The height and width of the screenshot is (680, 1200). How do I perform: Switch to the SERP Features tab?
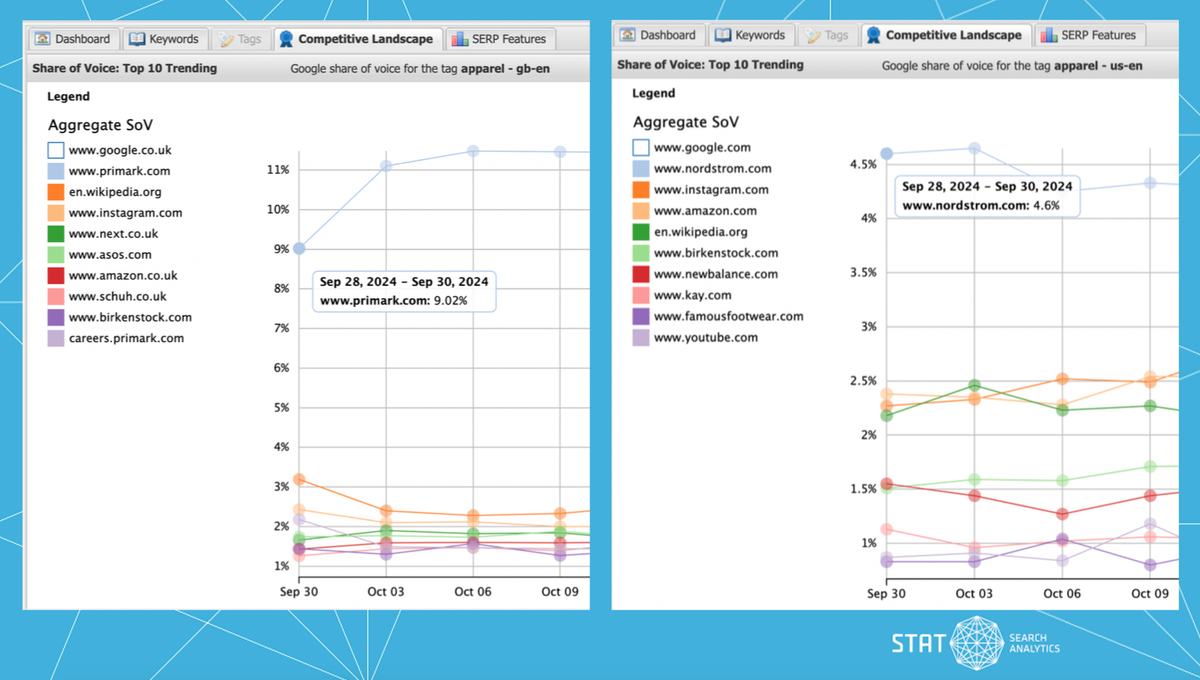pyautogui.click(x=500, y=39)
